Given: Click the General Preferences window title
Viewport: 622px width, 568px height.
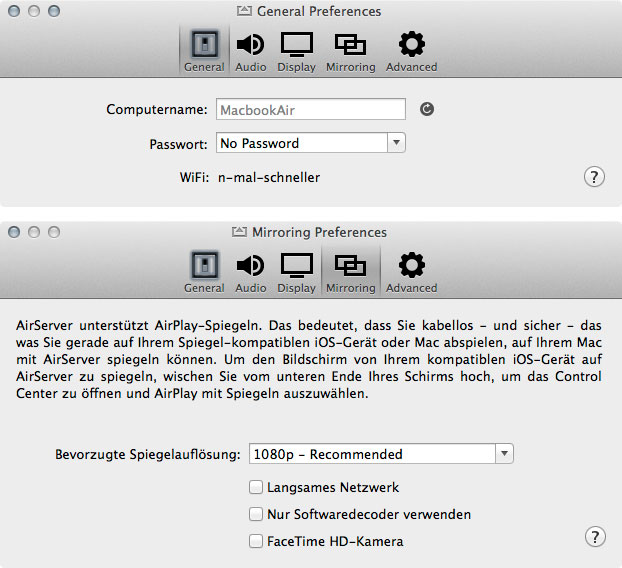Looking at the screenshot, I should point(319,11).
